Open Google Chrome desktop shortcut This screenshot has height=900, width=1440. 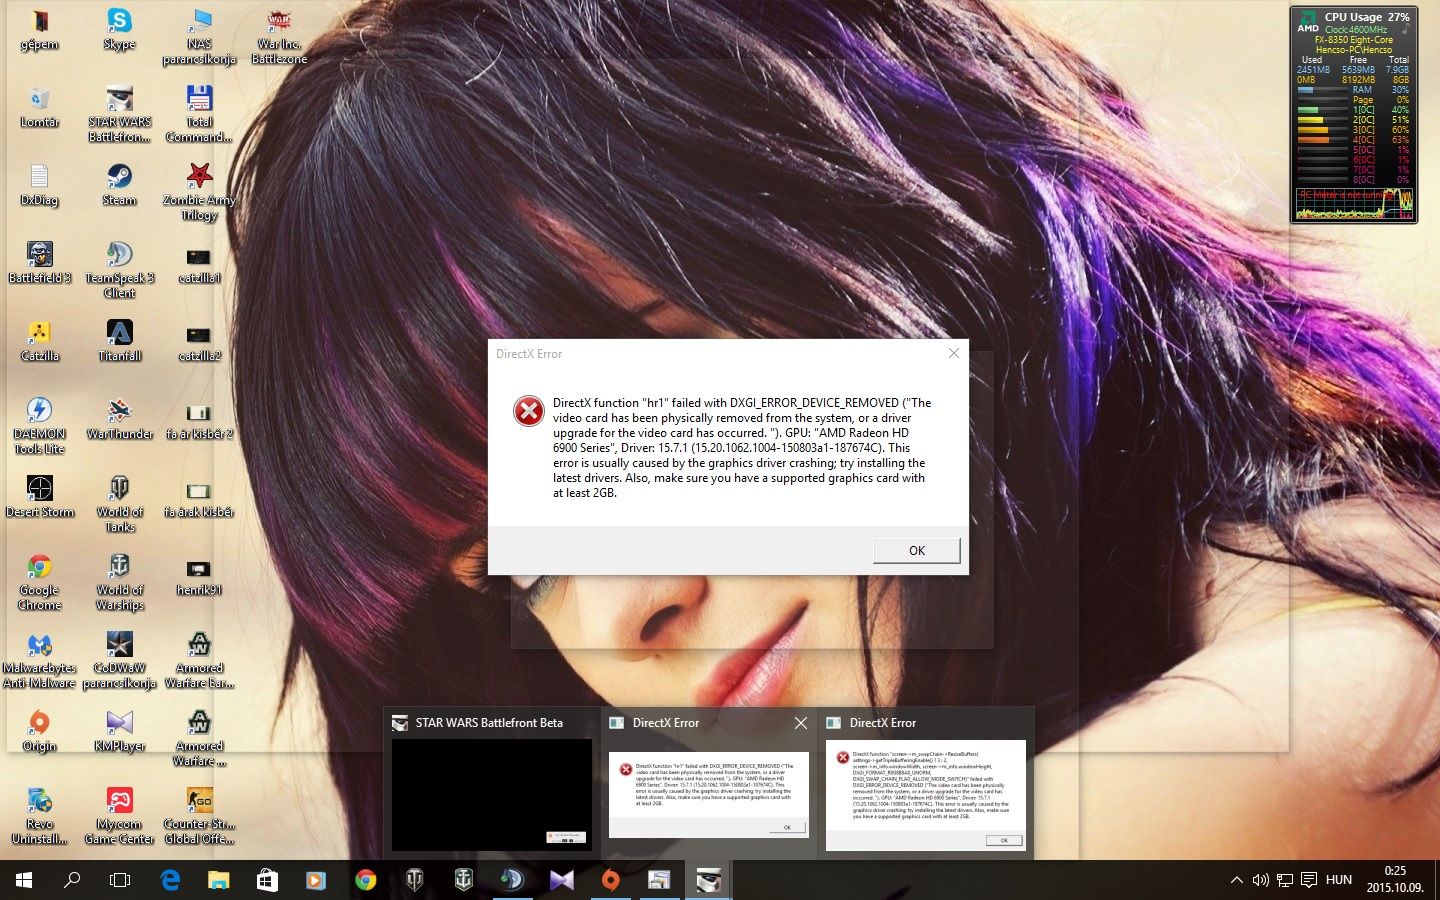[x=39, y=582]
